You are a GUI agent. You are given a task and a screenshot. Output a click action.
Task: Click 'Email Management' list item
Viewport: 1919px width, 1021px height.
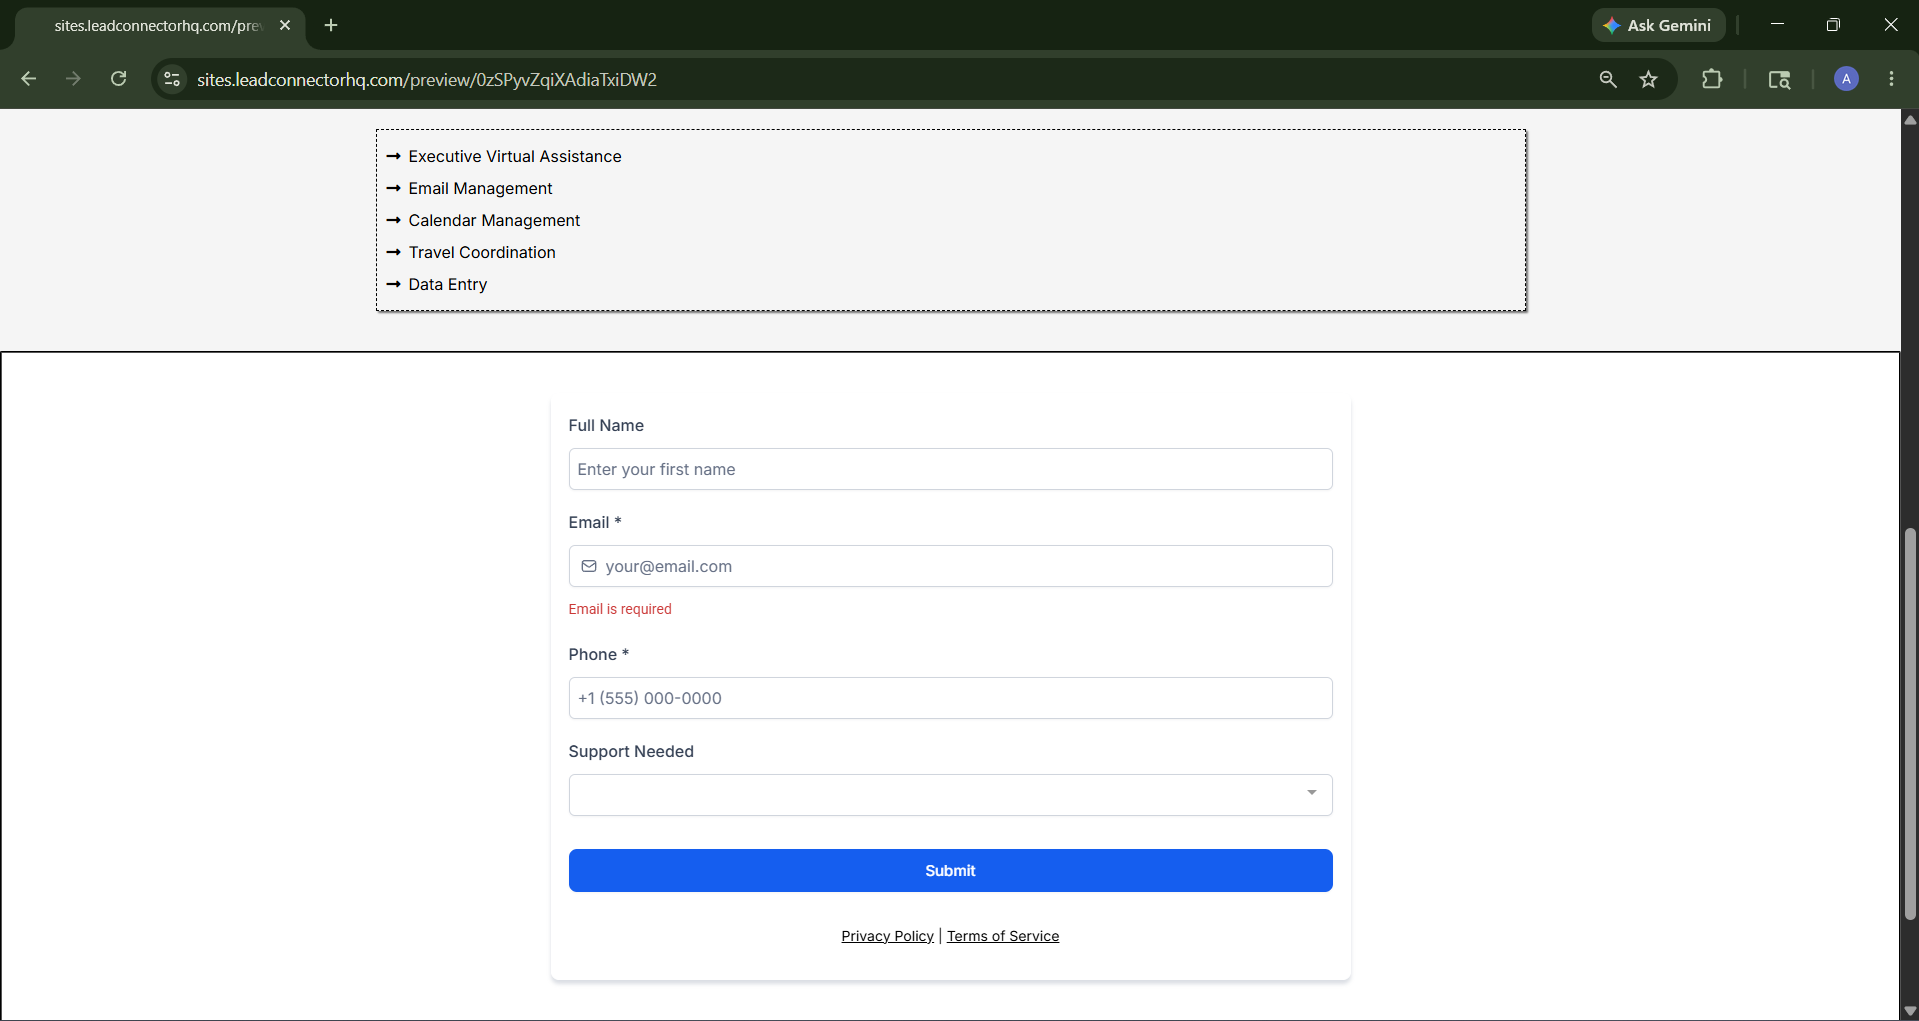click(x=480, y=188)
